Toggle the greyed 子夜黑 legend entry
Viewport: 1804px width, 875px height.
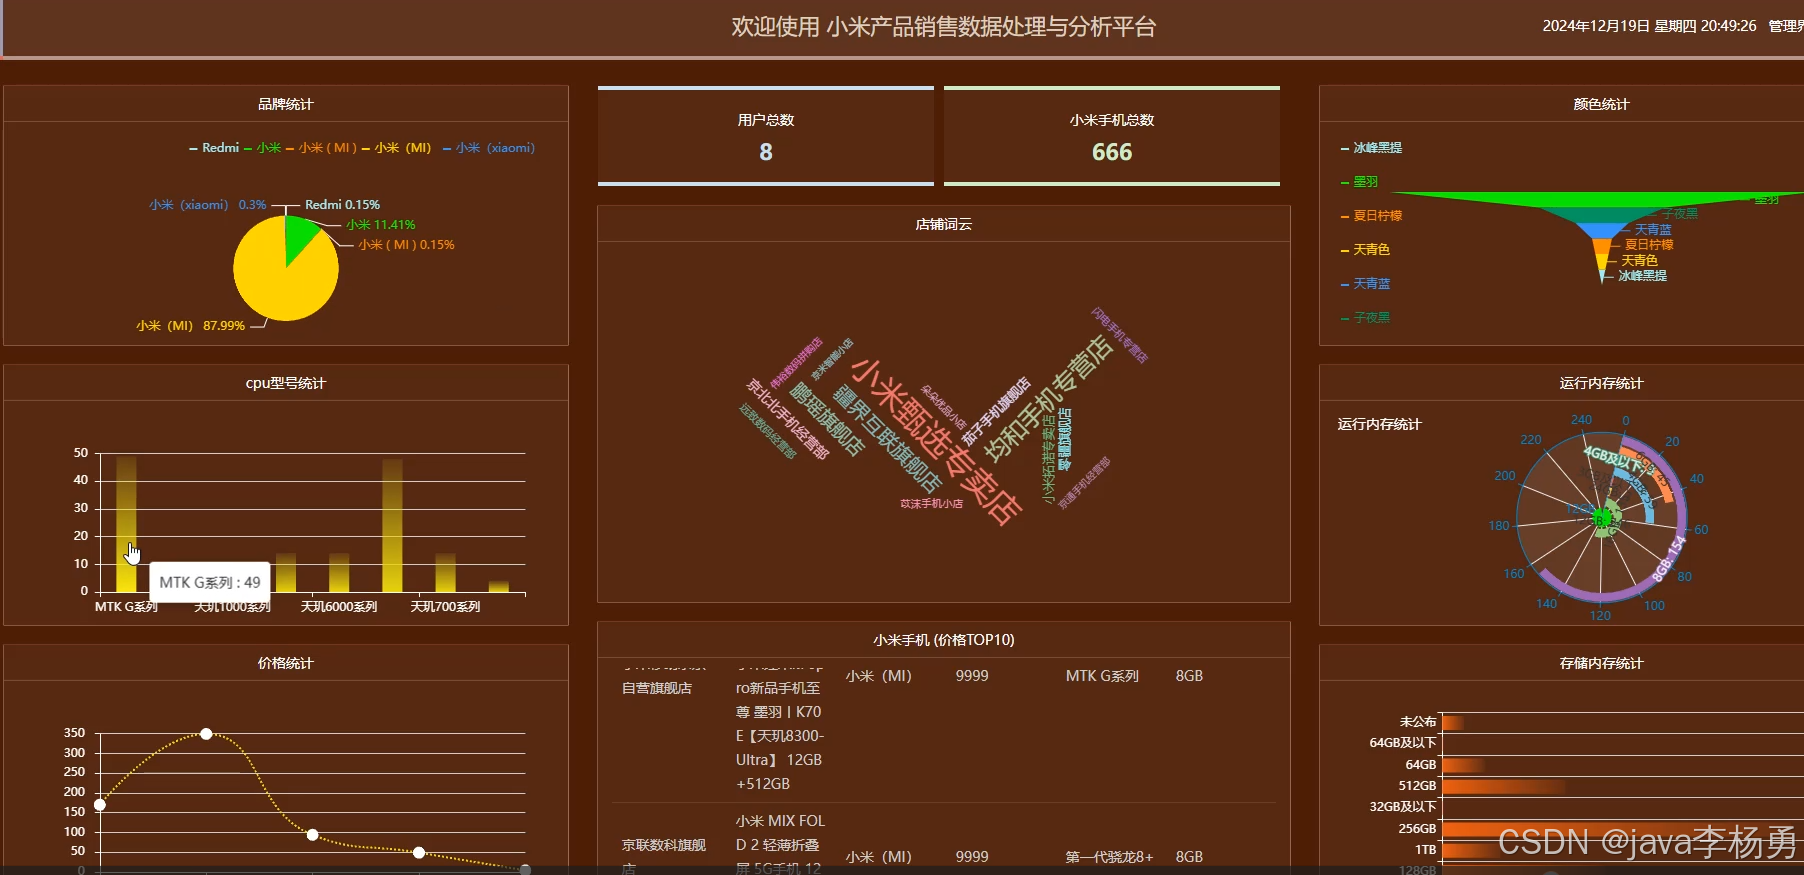coord(1365,318)
